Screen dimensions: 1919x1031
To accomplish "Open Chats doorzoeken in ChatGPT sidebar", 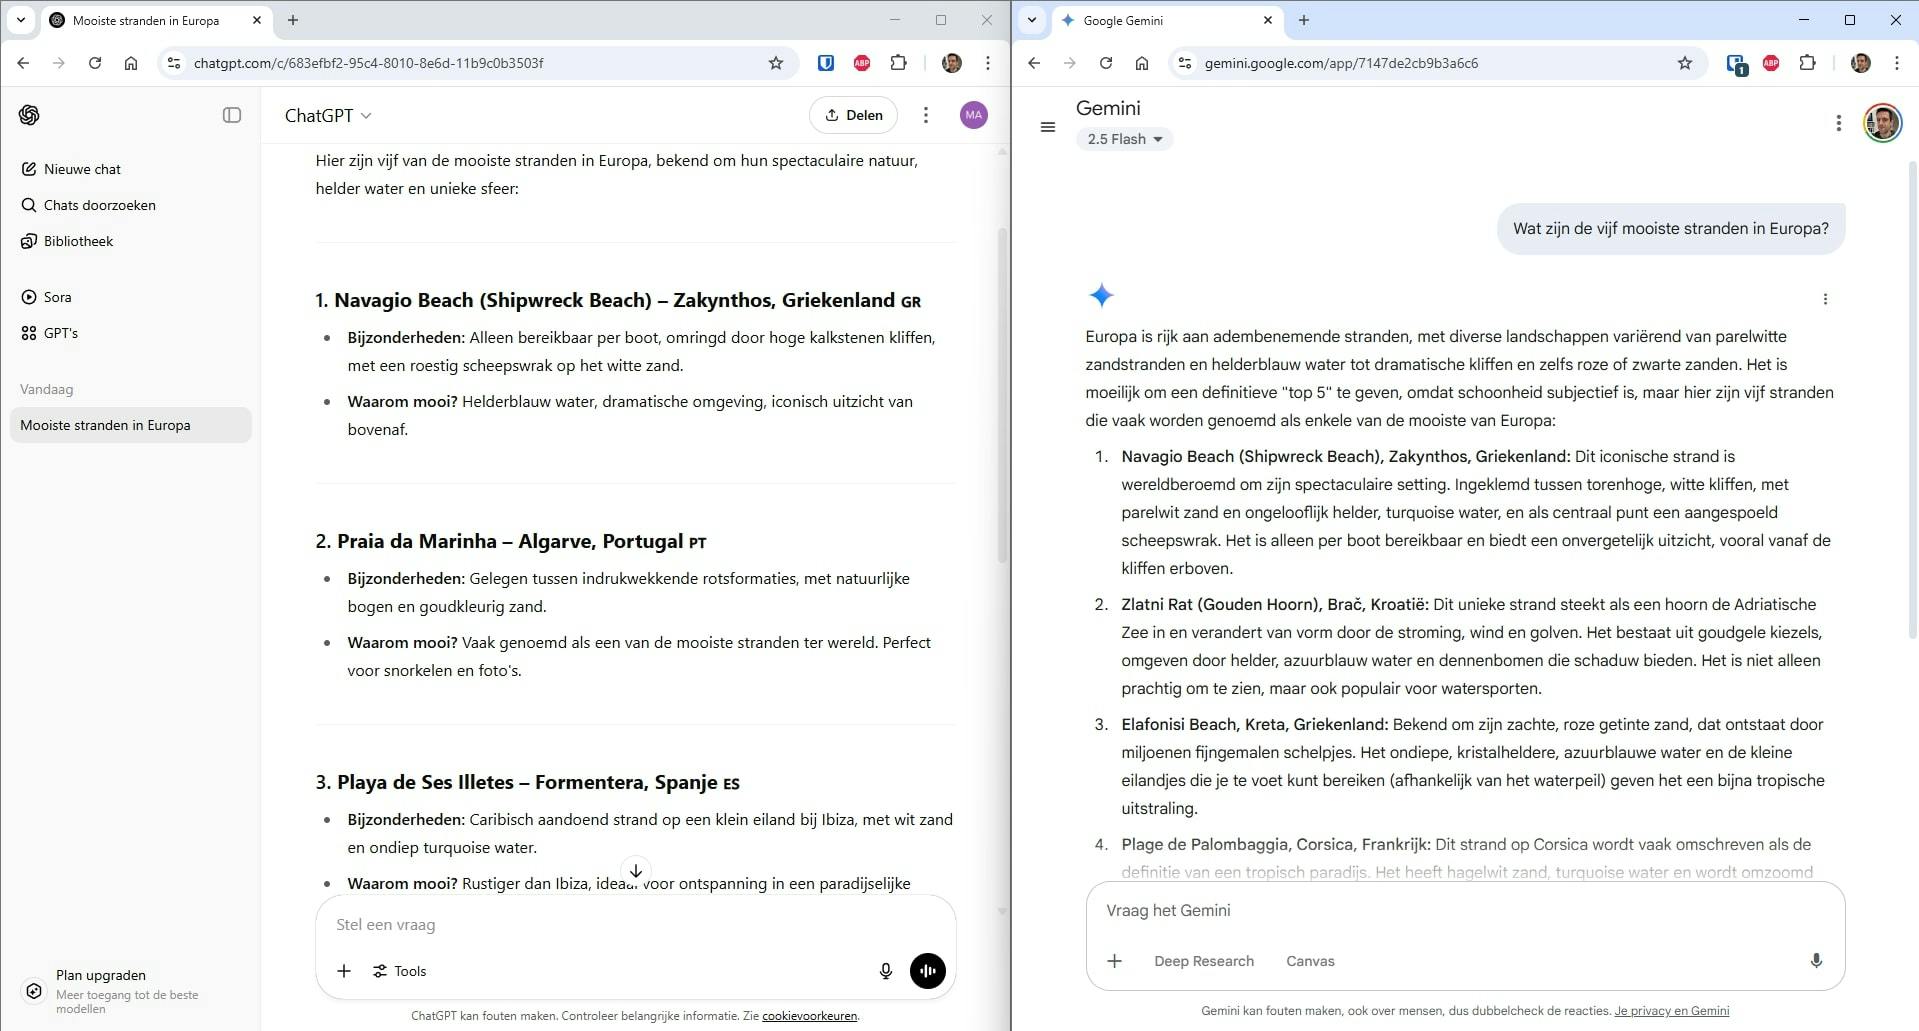I will 130,205.
